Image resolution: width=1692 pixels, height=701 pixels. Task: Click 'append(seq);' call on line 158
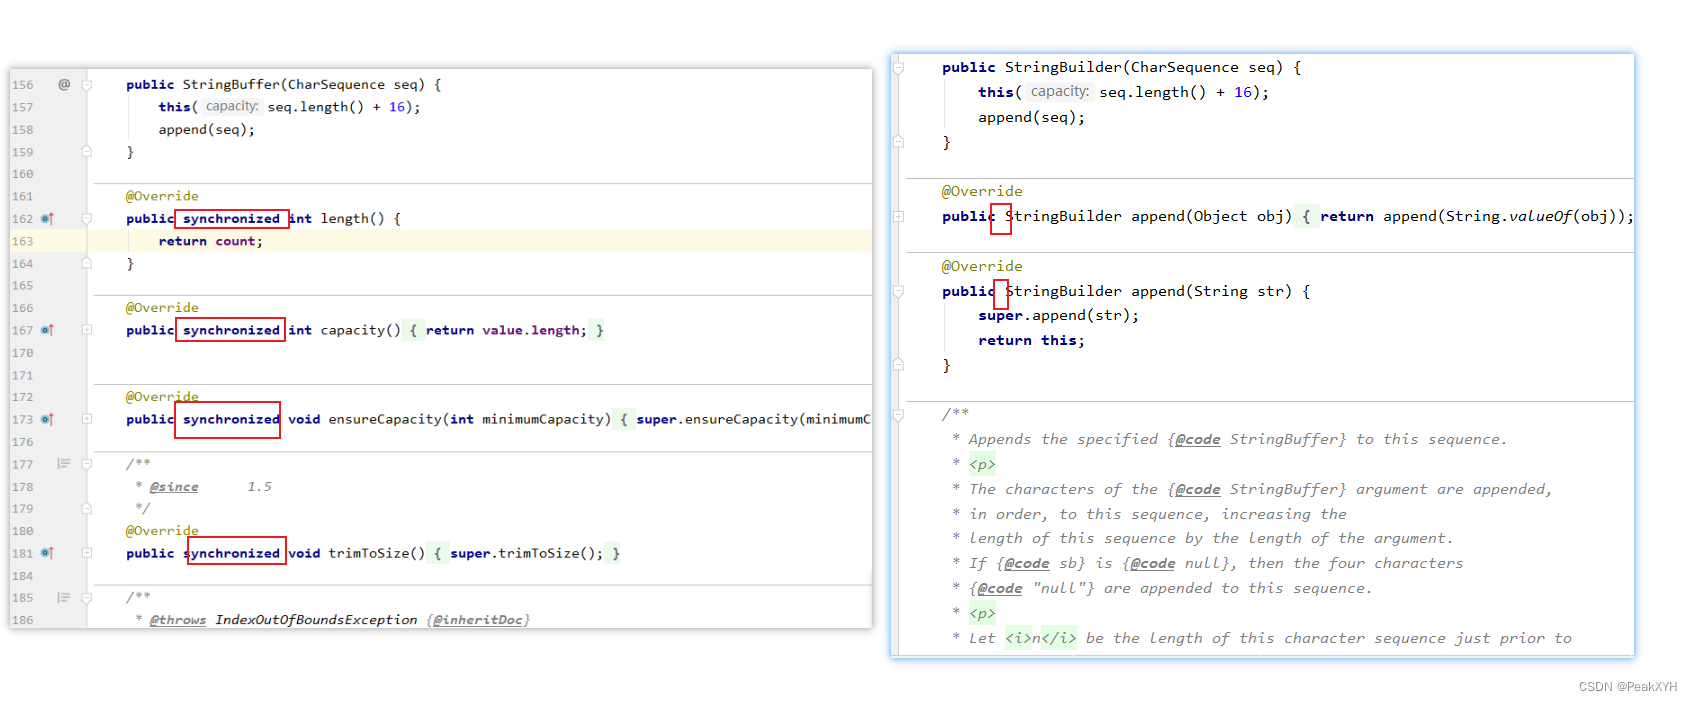point(206,130)
